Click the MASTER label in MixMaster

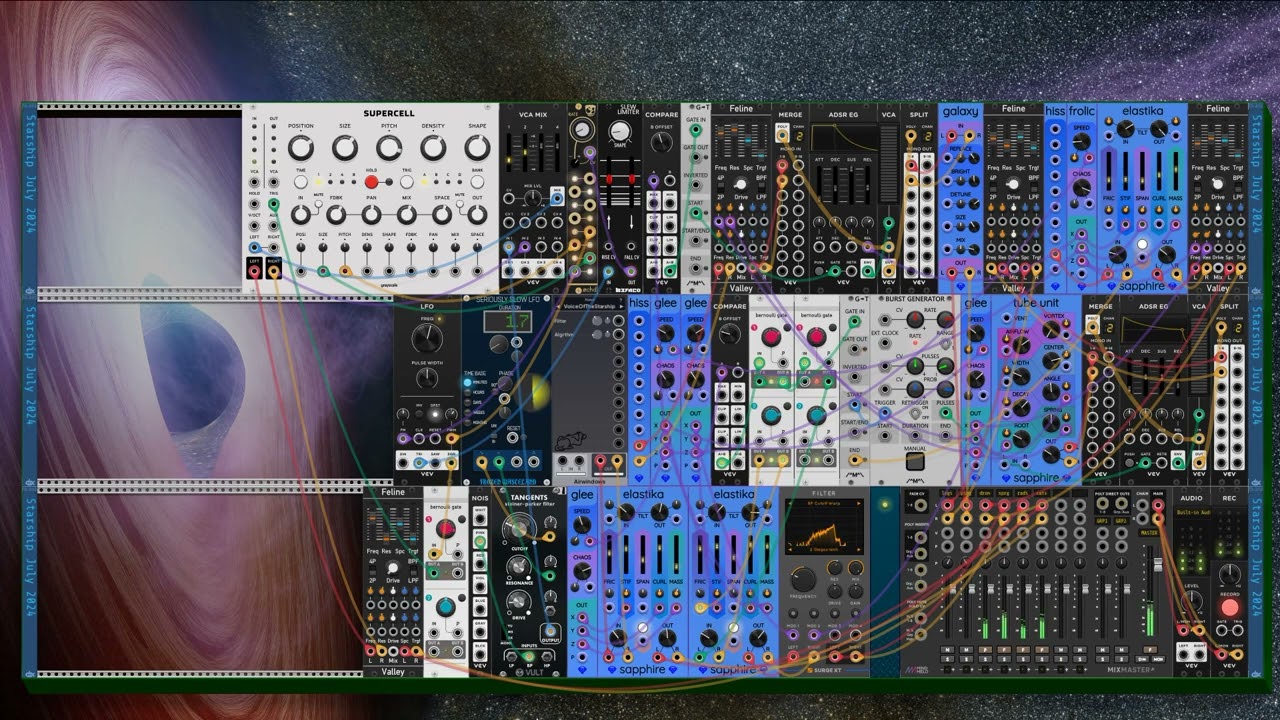[x=1149, y=533]
